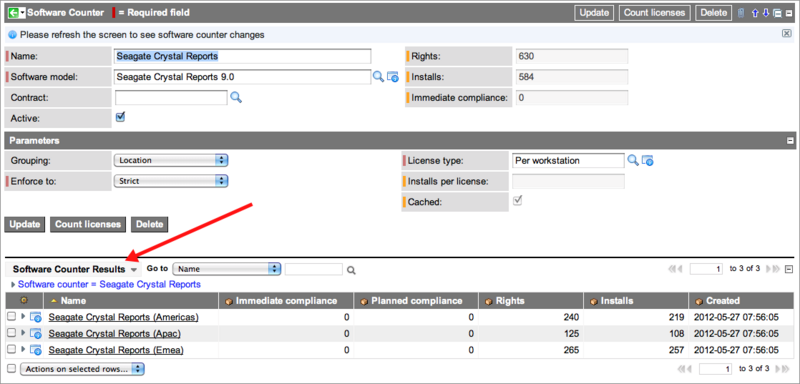Open the attachments paperclip icon
The height and width of the screenshot is (384, 800).
click(741, 13)
